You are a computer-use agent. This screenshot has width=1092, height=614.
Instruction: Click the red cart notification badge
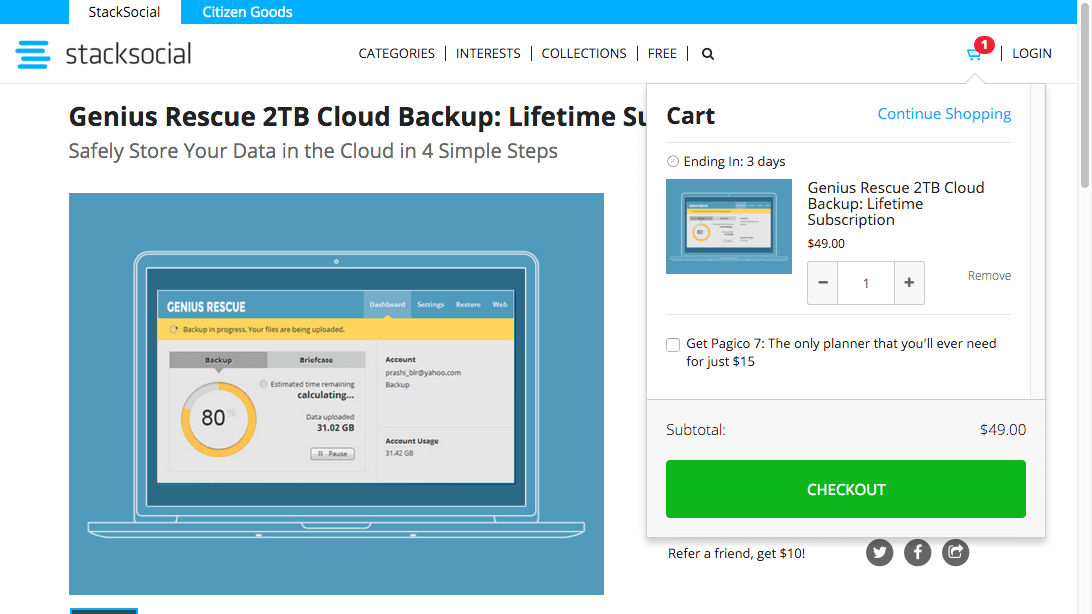click(x=985, y=44)
